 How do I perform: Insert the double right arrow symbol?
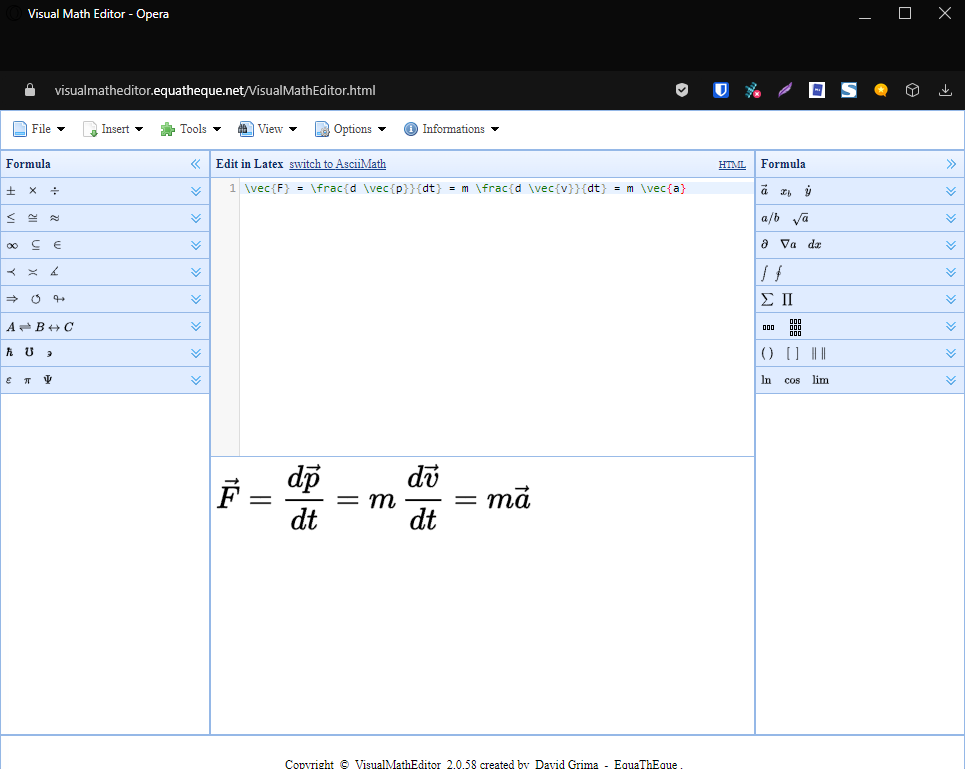12,299
